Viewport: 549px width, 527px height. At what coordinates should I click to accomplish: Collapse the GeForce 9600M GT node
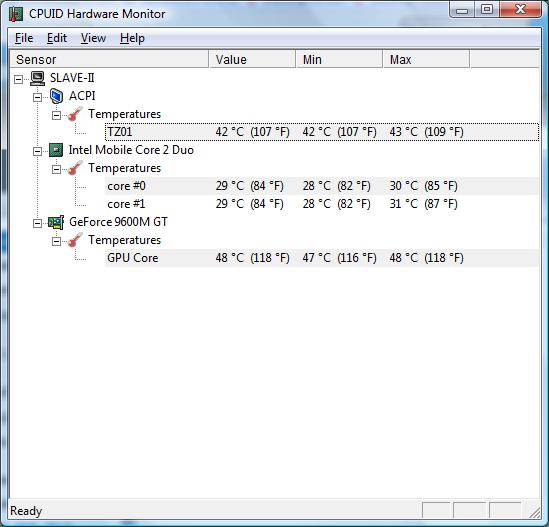click(x=37, y=223)
